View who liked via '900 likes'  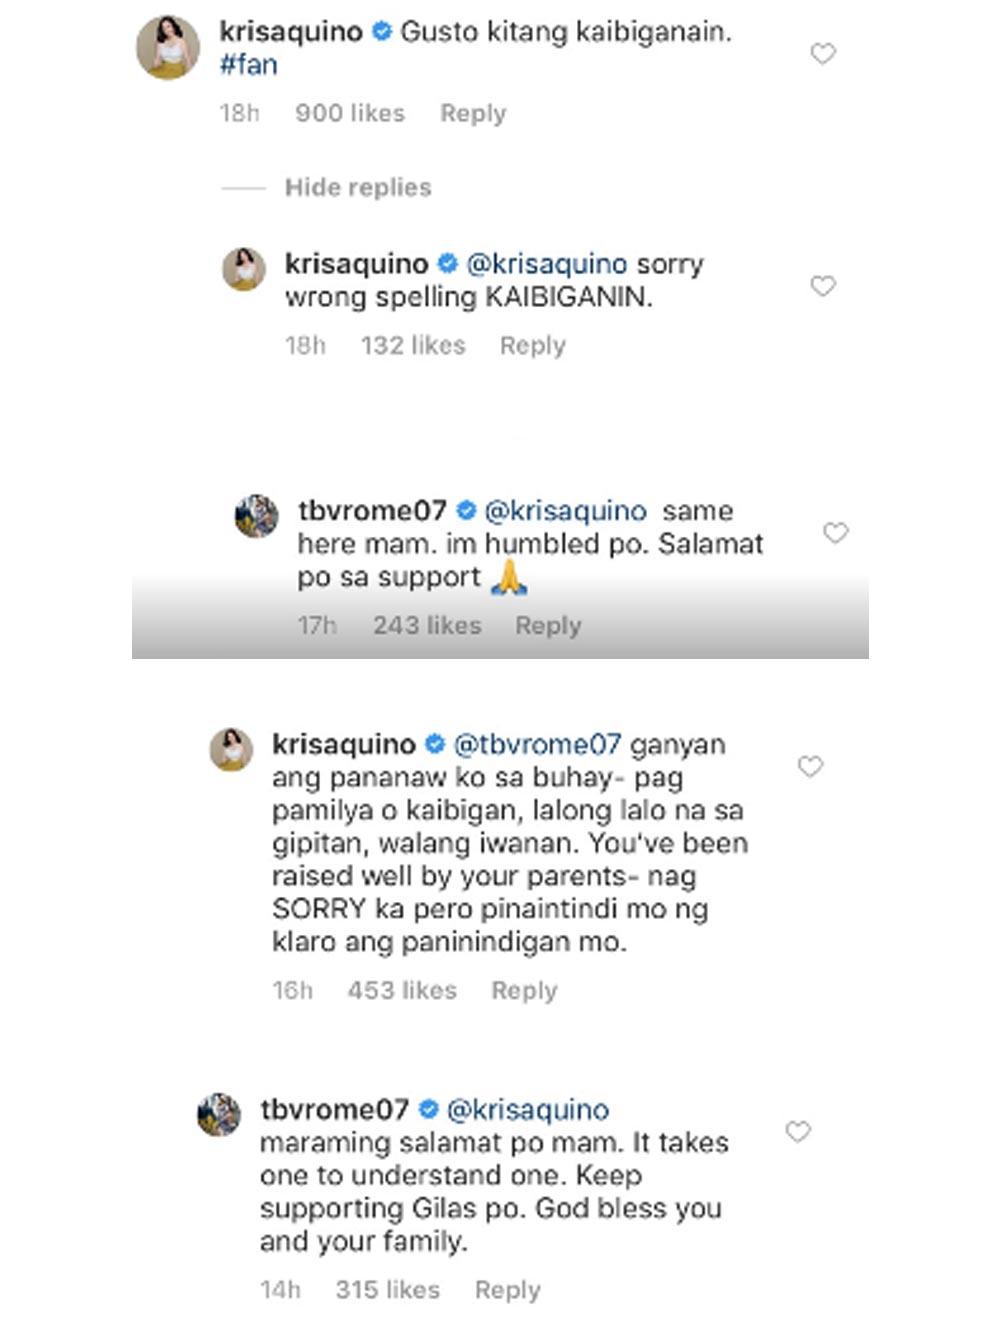click(x=350, y=113)
